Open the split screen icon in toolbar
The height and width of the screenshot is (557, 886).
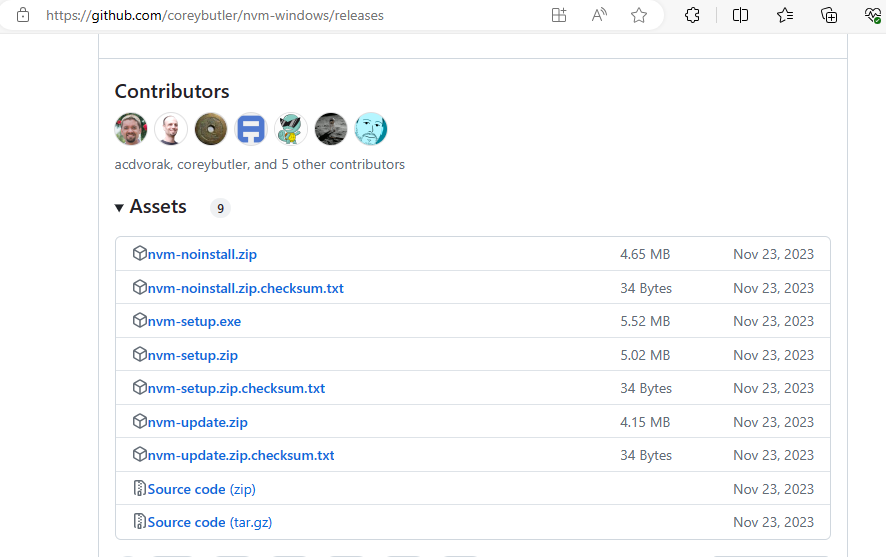740,15
